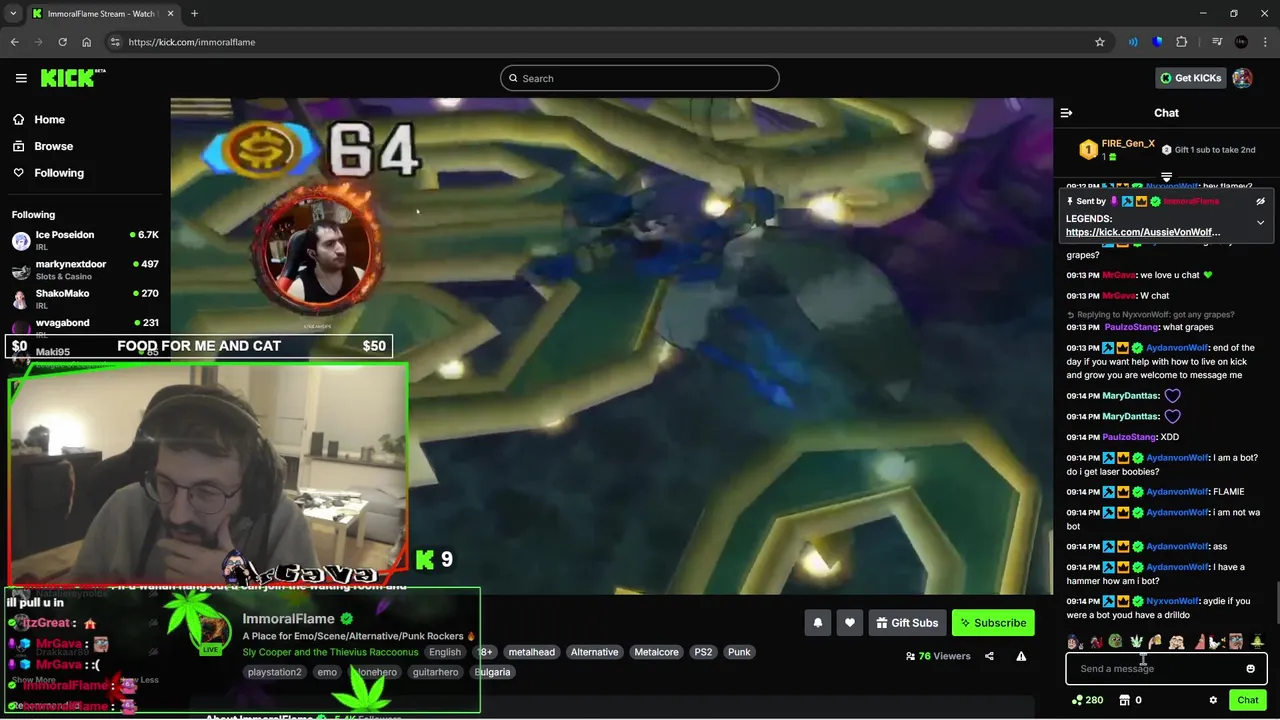This screenshot has height=720, width=1280.
Task: Select the Metalcore tag
Action: coord(656,652)
